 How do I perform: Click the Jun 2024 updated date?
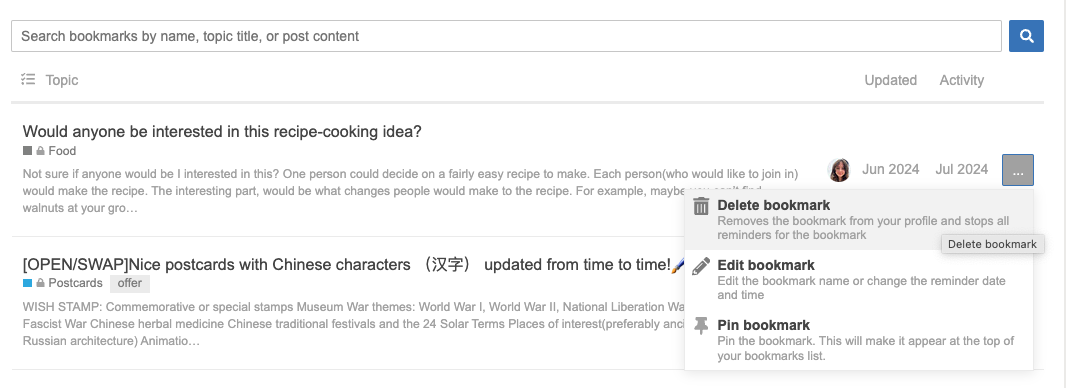tap(891, 169)
